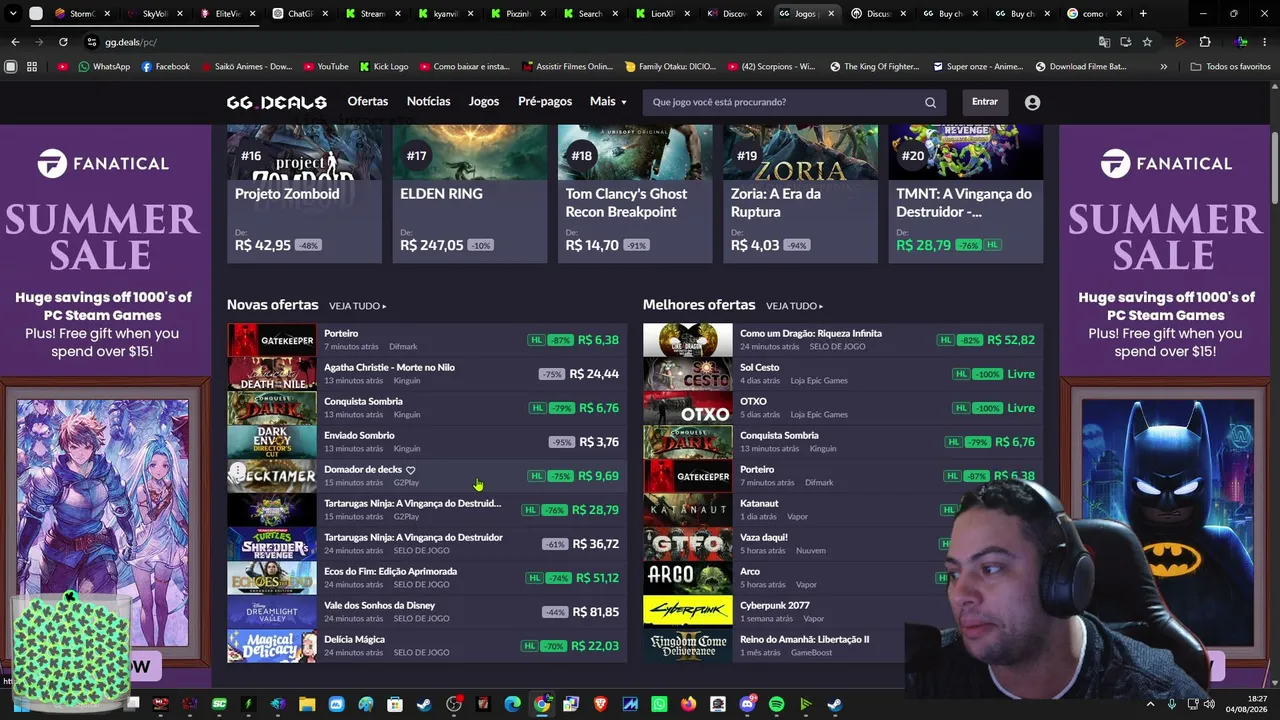
Task: Go back using the browser back arrow
Action: [15, 42]
